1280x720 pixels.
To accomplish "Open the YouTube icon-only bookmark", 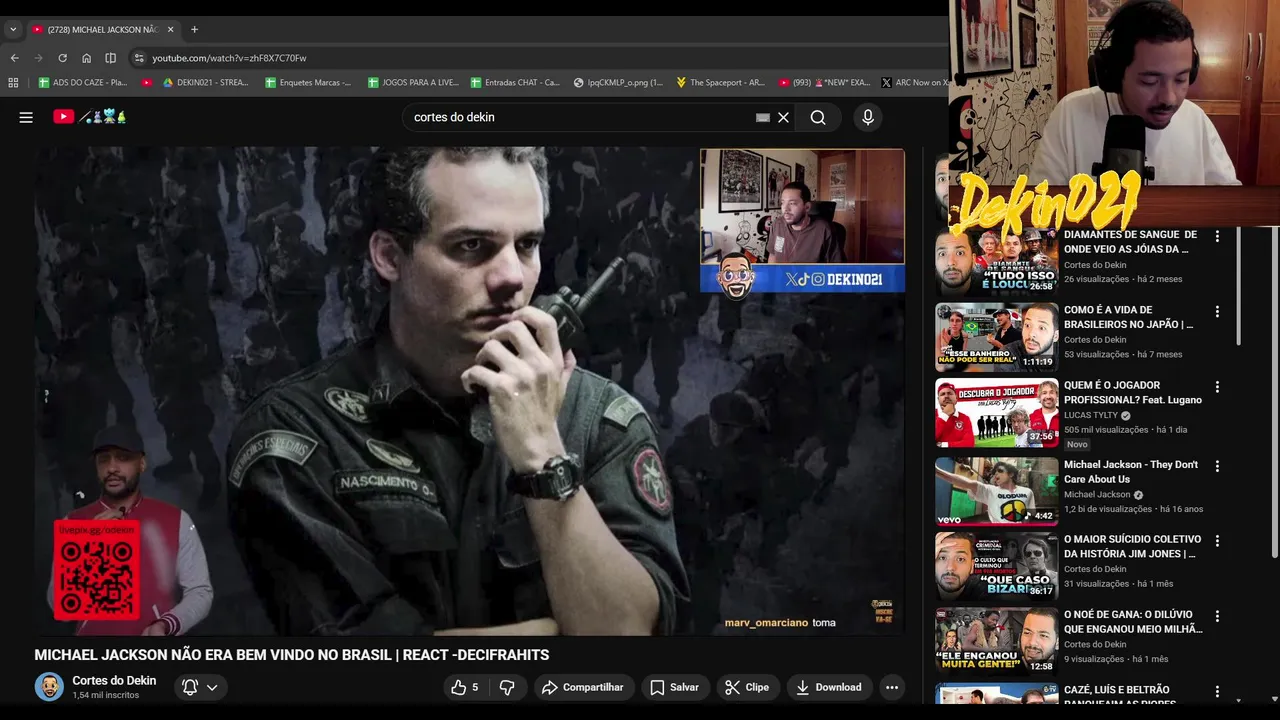I will [147, 83].
